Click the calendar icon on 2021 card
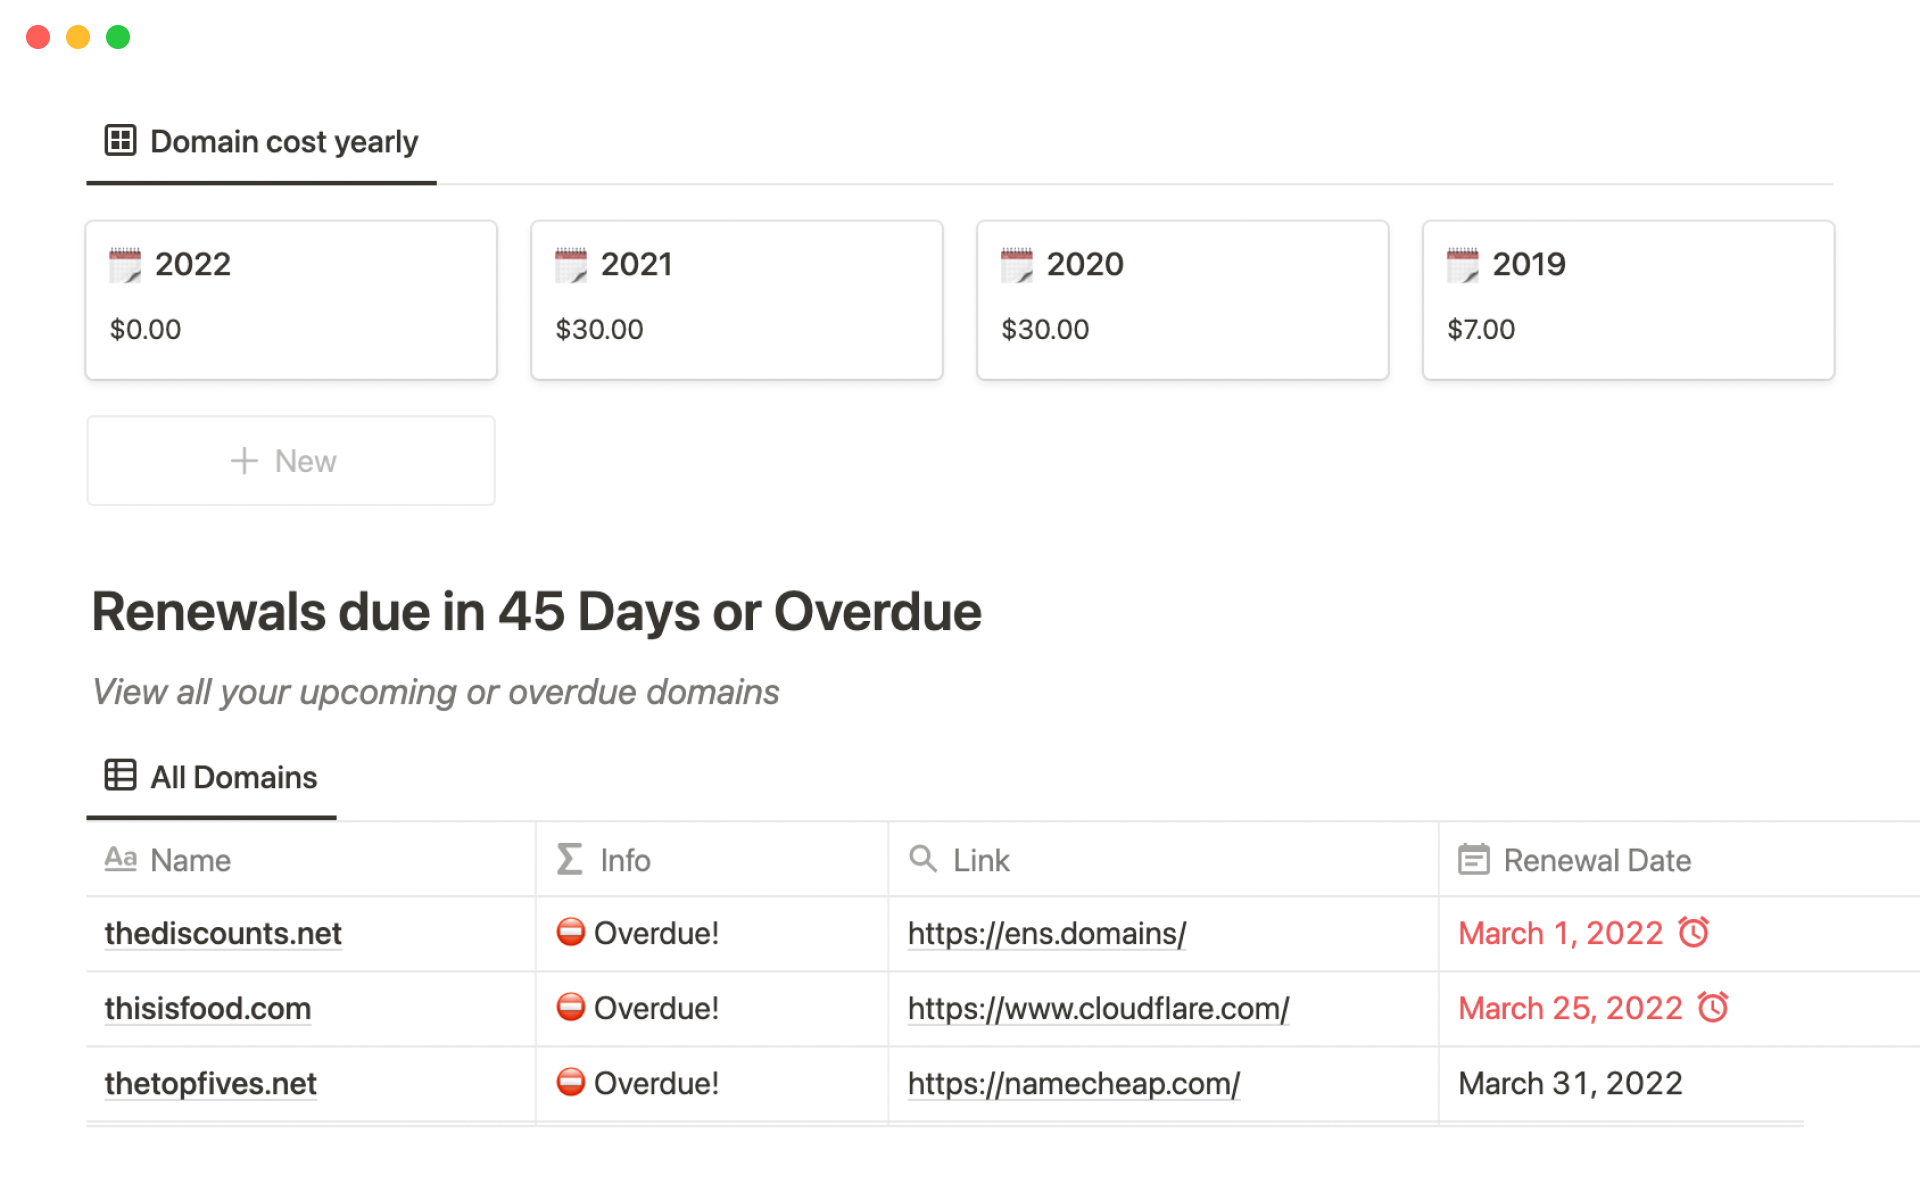1920x1200 pixels. point(571,265)
